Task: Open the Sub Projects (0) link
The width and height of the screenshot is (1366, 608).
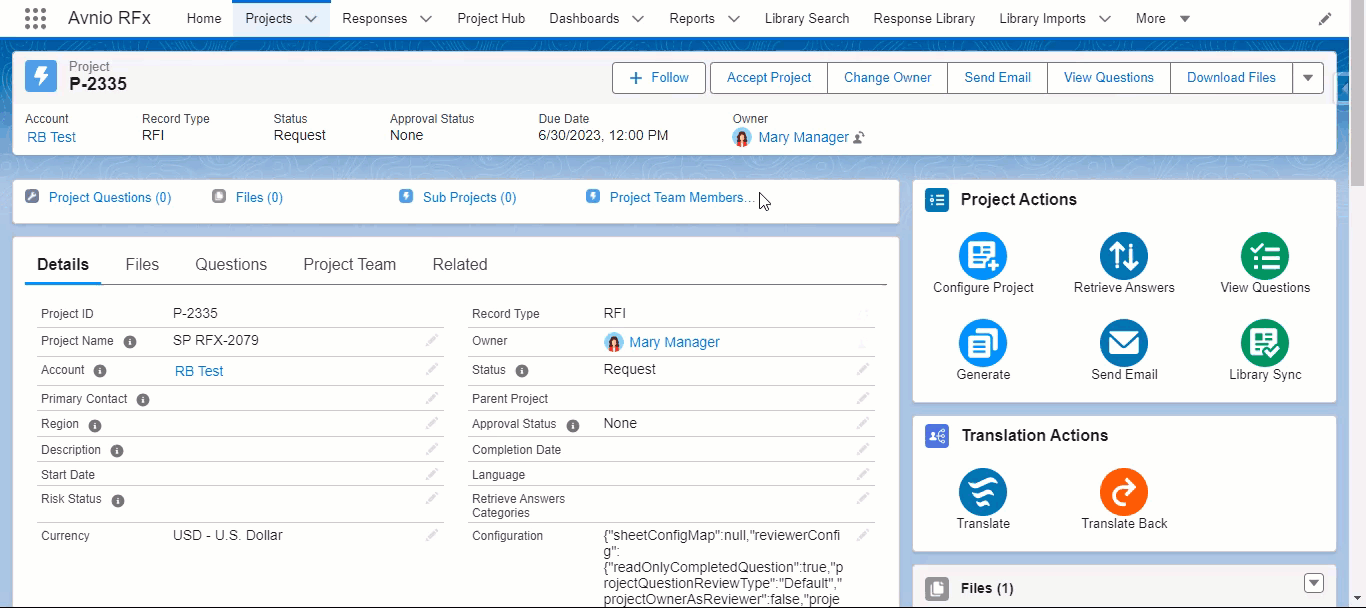Action: (x=469, y=197)
